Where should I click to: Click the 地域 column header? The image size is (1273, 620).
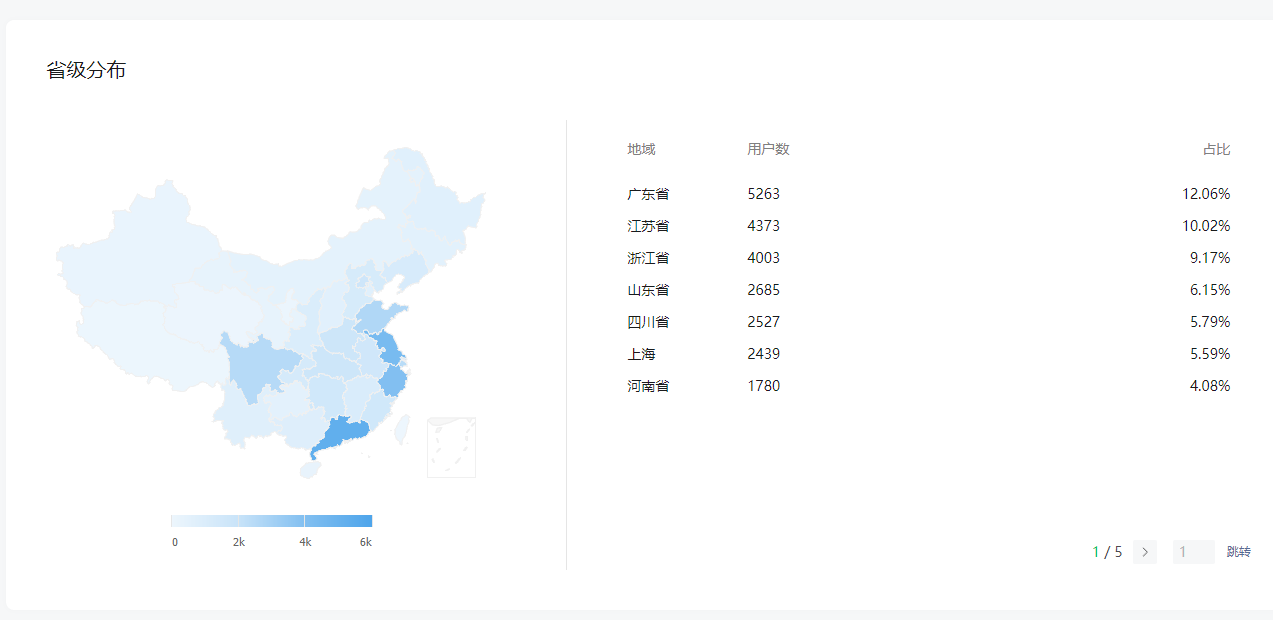pos(641,149)
